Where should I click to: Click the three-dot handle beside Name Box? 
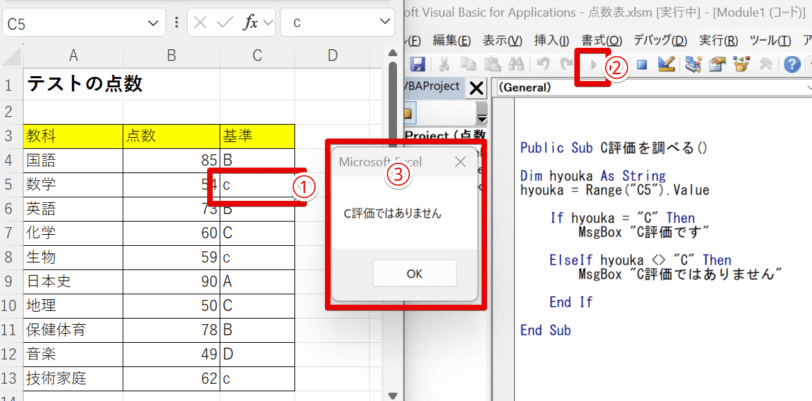(177, 23)
